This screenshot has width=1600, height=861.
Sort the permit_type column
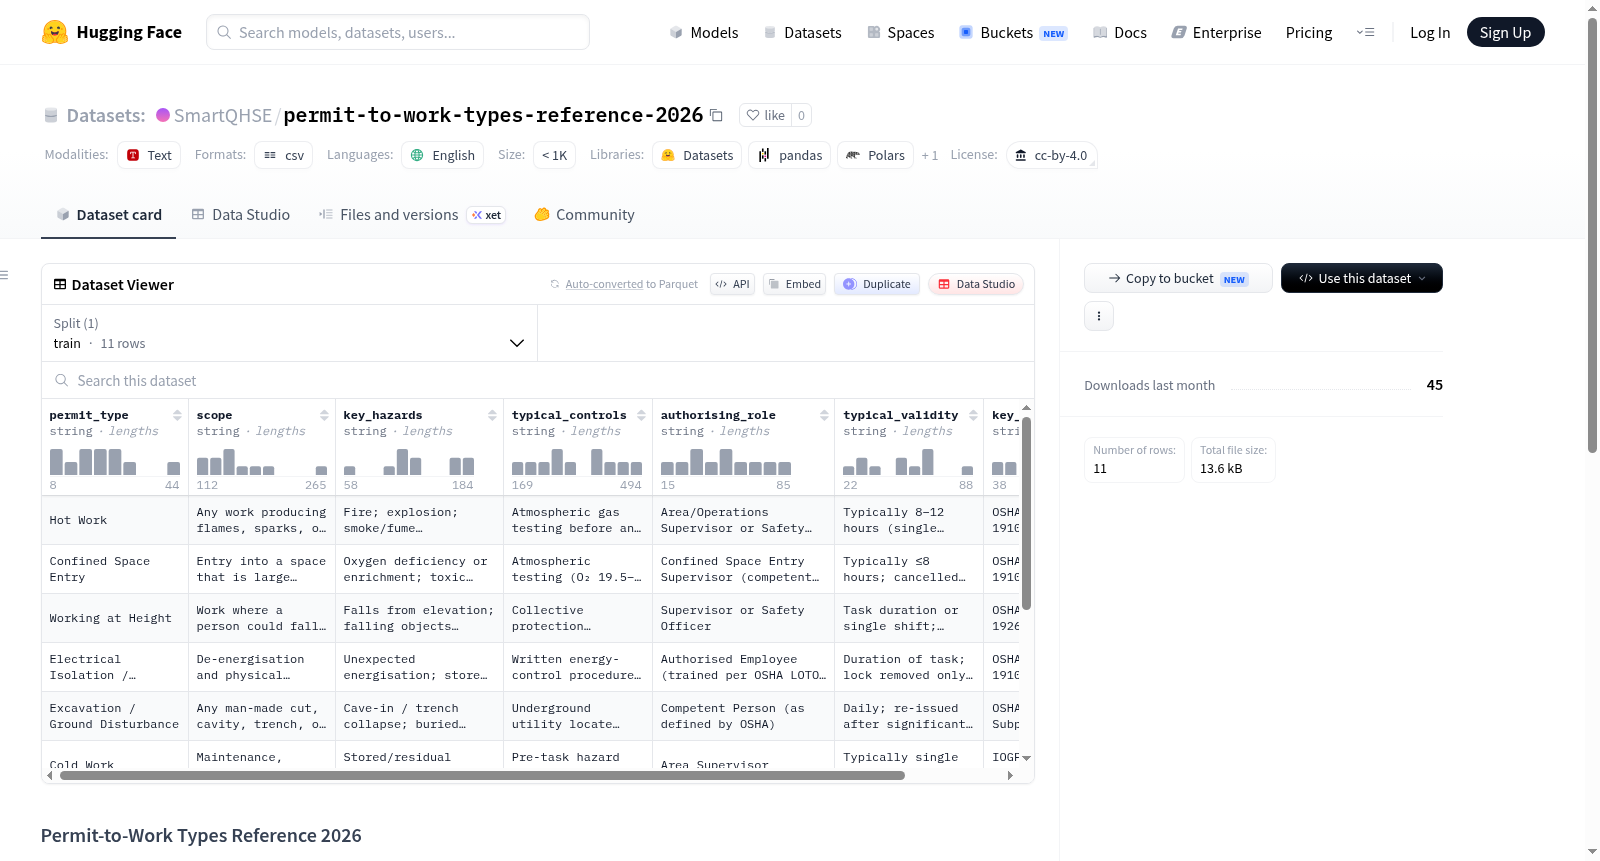177,415
